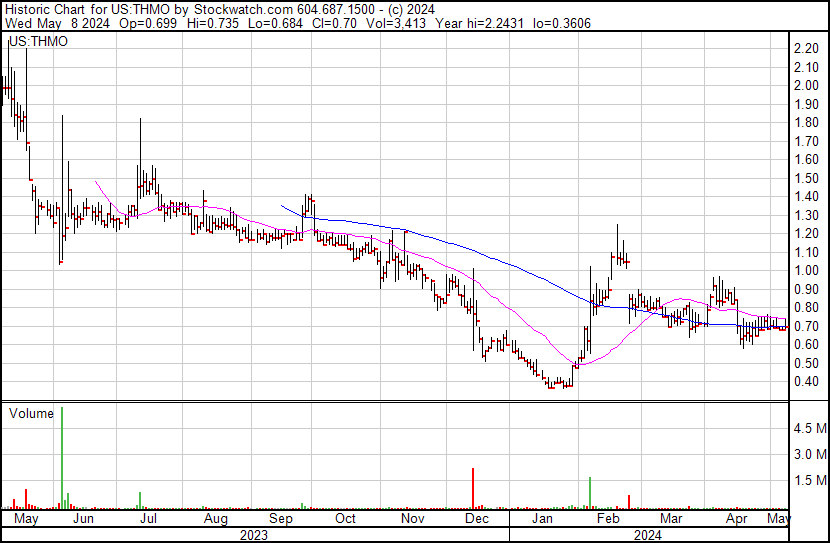Click the 1.5 M volume axis label

tap(808, 481)
